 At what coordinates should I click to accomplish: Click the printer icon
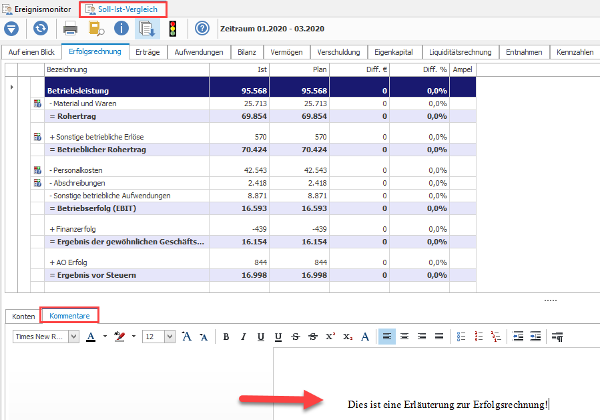tap(70, 29)
